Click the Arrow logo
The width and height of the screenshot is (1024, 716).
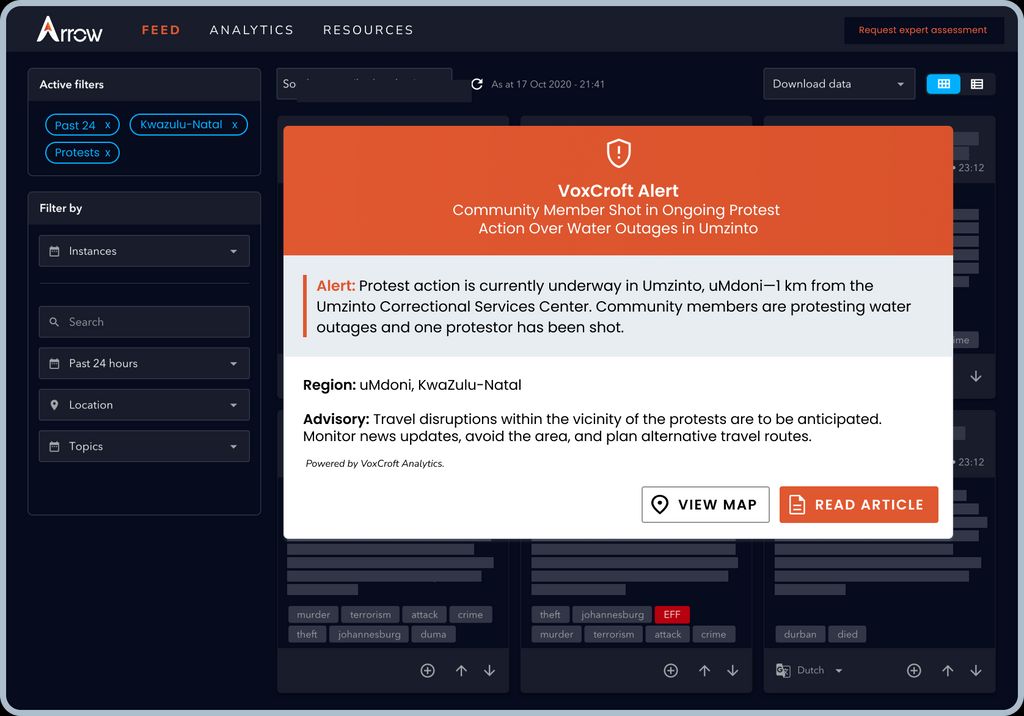click(69, 29)
